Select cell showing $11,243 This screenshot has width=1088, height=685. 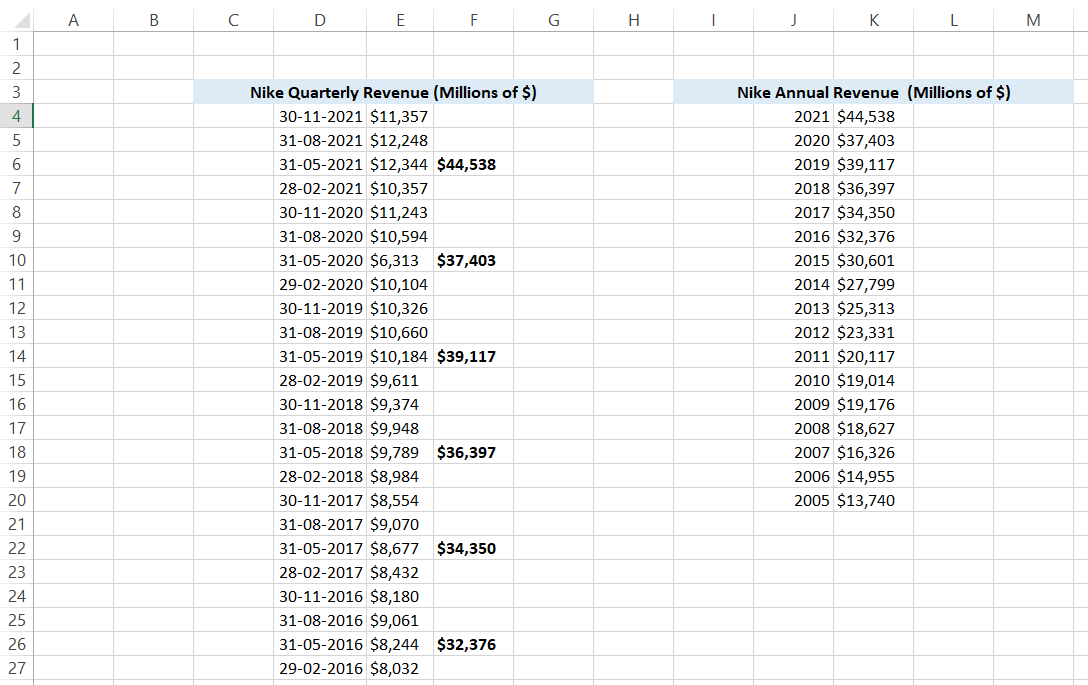(400, 212)
